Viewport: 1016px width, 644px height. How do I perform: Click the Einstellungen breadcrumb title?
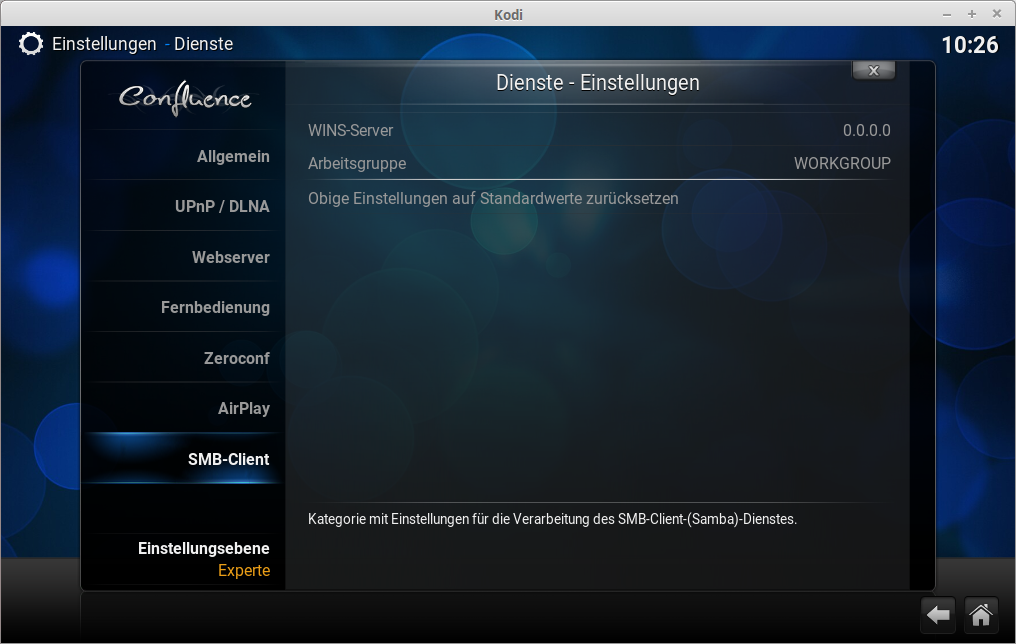click(104, 44)
